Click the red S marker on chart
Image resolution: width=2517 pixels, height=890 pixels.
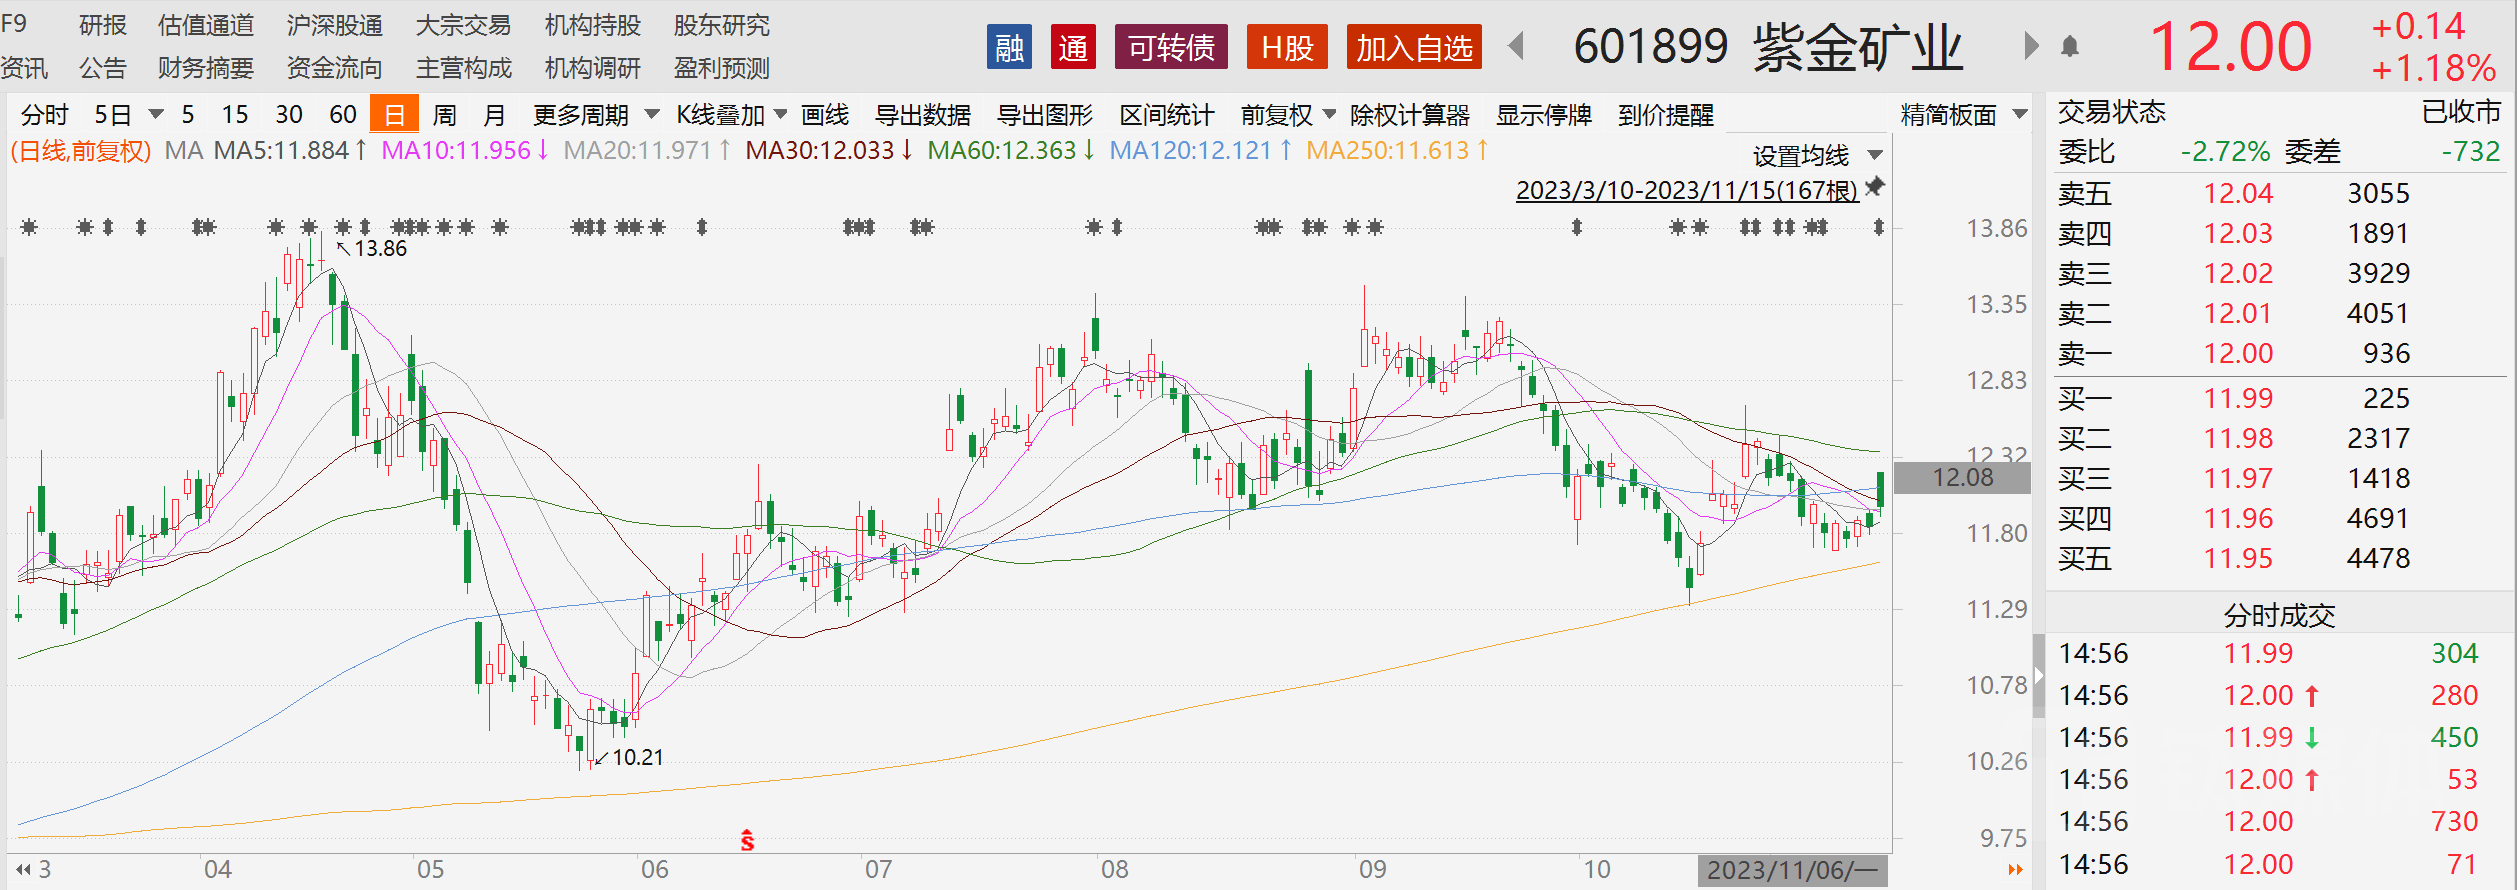point(747,841)
